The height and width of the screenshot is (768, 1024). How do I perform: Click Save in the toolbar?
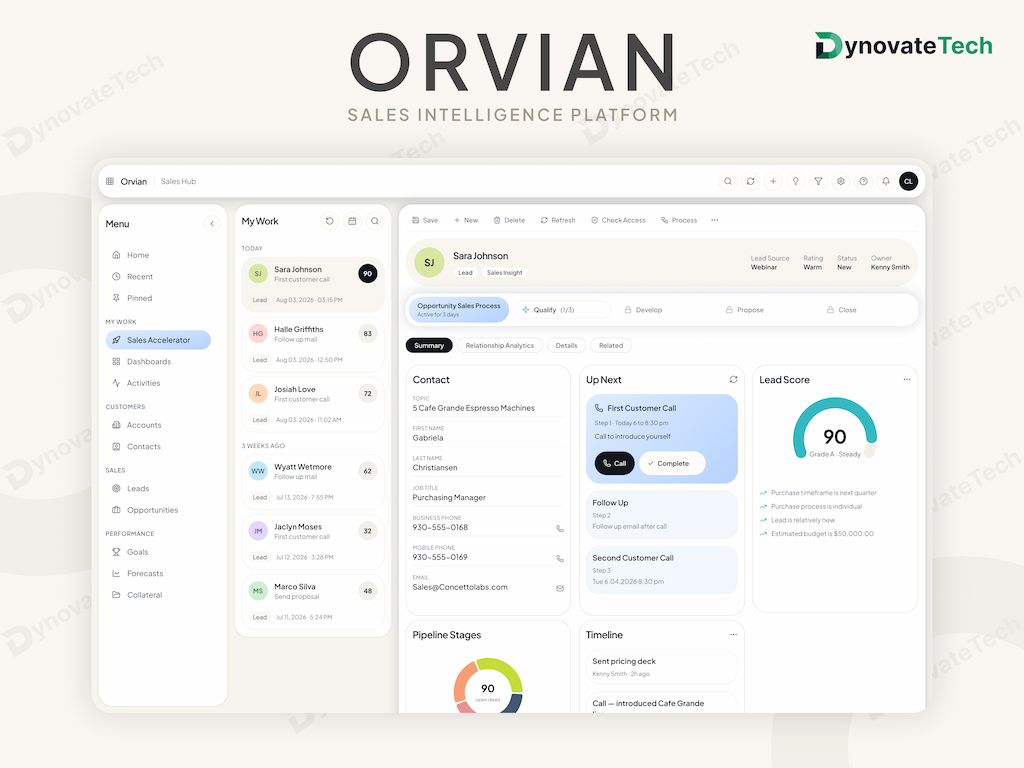(425, 221)
